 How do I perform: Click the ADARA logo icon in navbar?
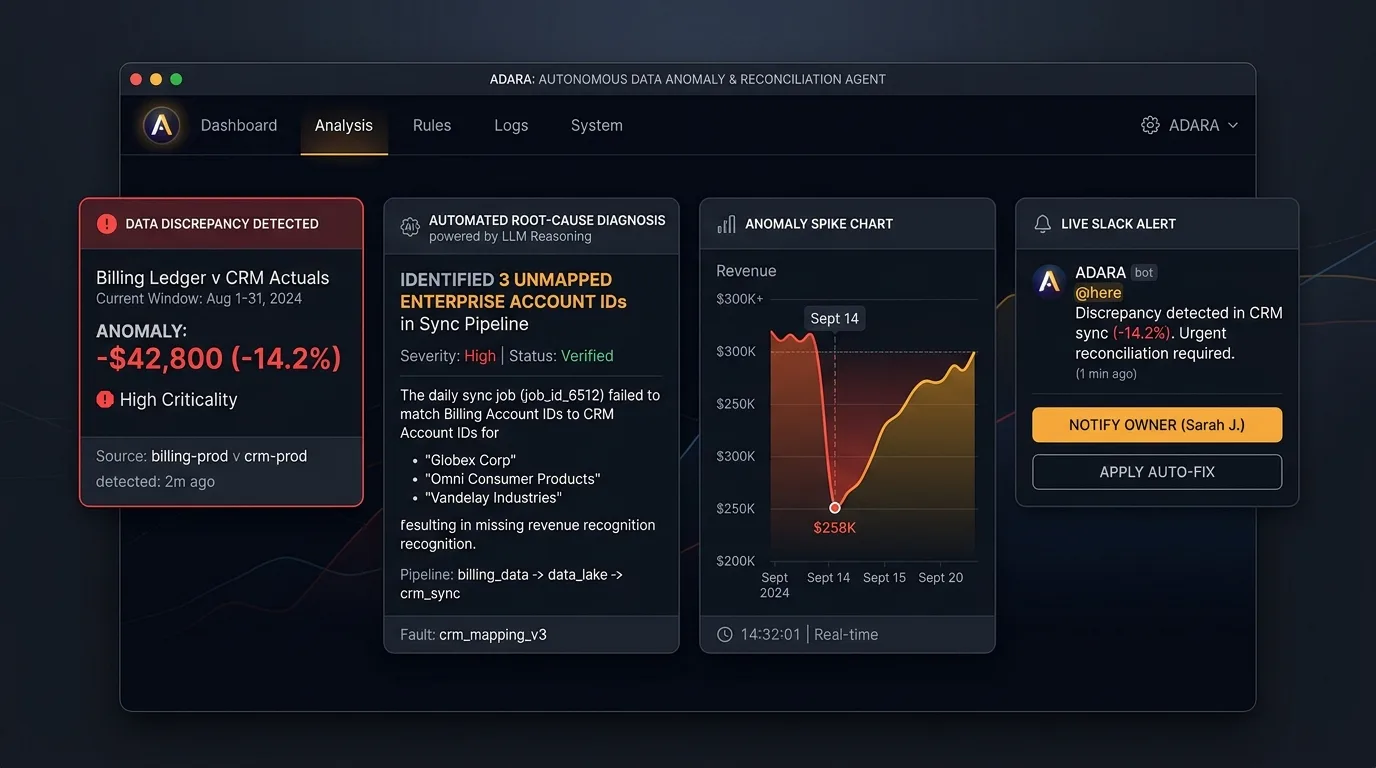(161, 125)
